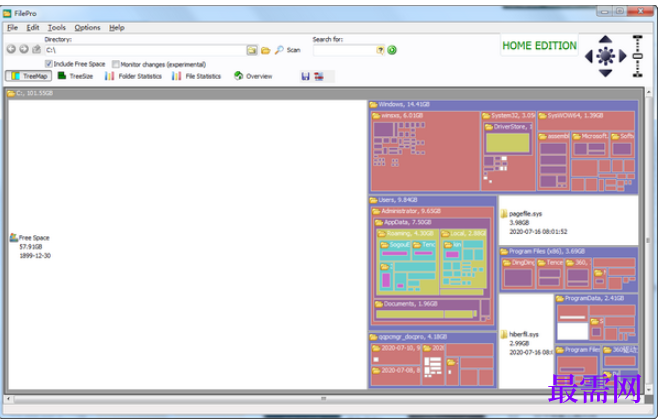This screenshot has height=420, width=660.
Task: Run search with the green go button
Action: point(392,50)
